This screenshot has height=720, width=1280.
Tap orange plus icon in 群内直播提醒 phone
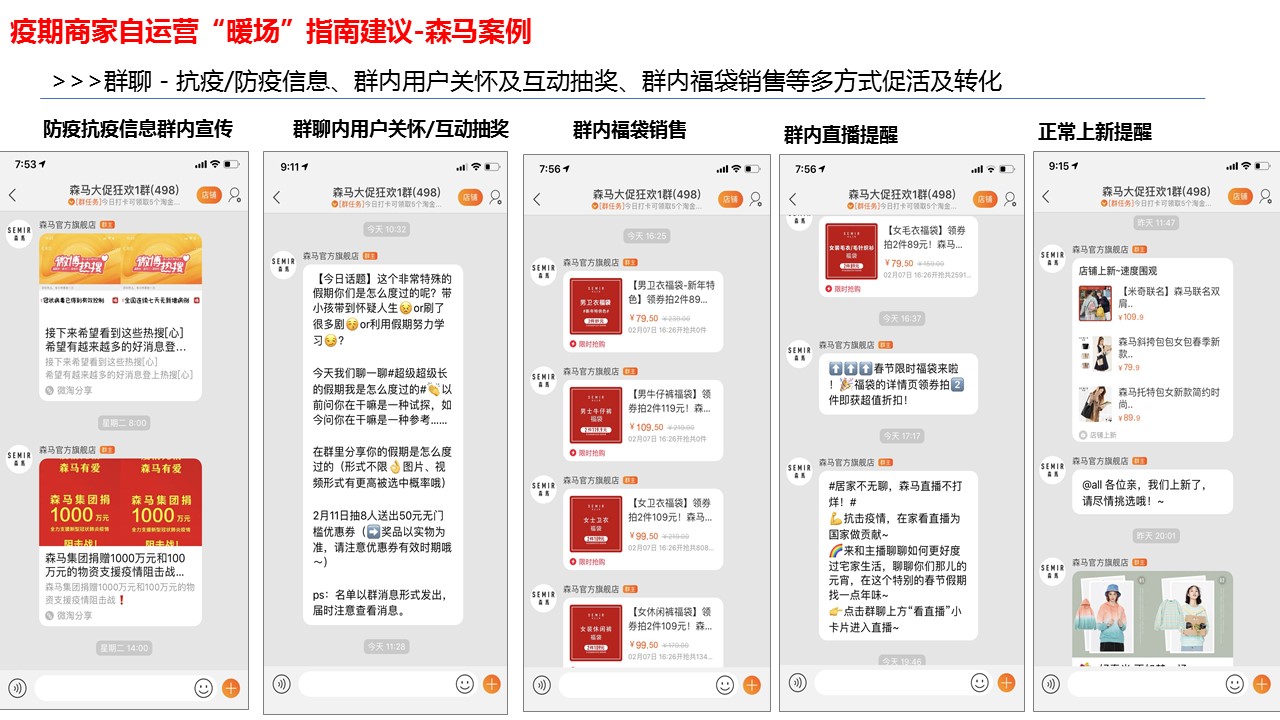click(x=1006, y=683)
